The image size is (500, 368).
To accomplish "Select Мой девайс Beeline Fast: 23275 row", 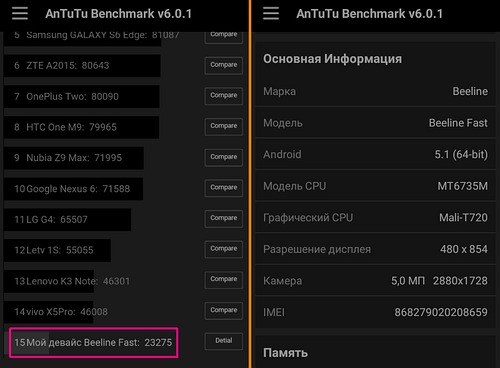I will pos(94,343).
